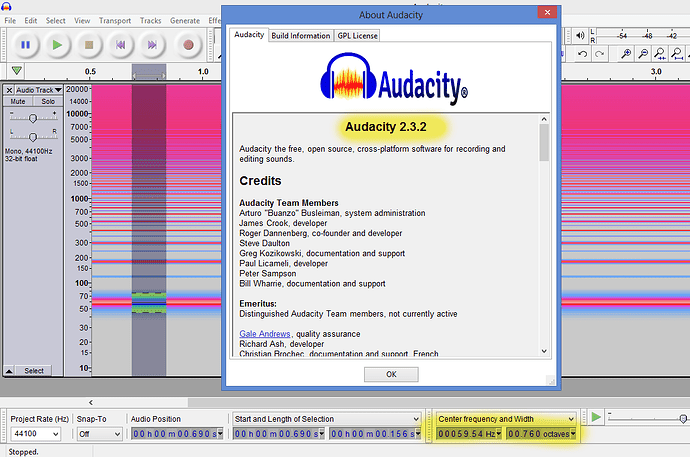Open the Select menu
The image size is (690, 457).
click(55, 21)
